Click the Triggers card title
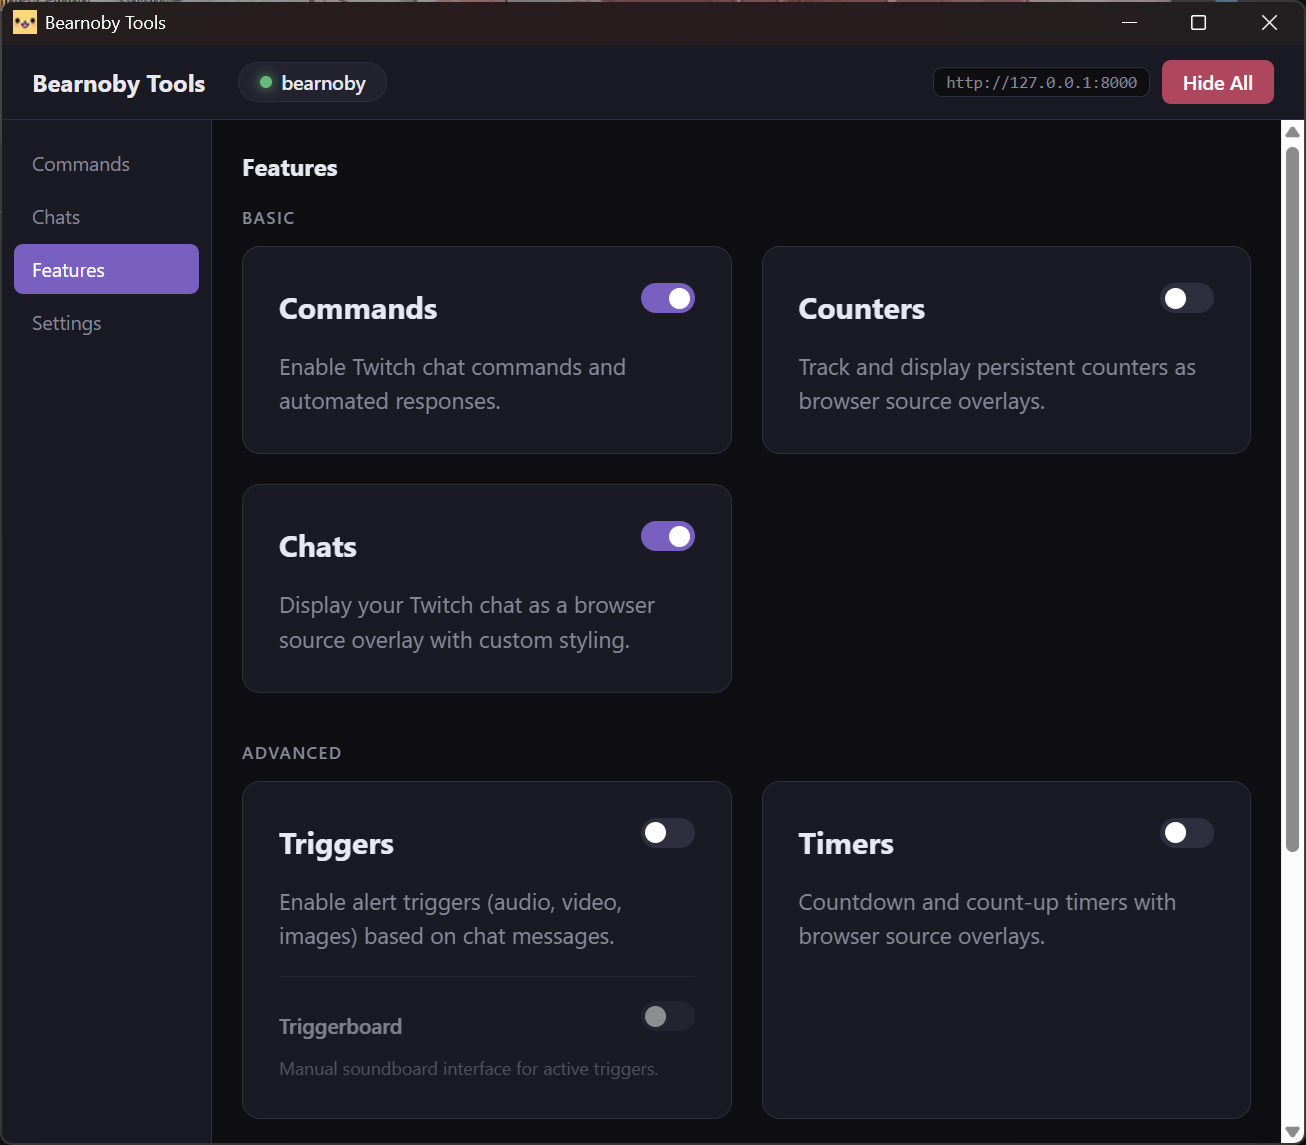This screenshot has height=1145, width=1306. (x=336, y=844)
